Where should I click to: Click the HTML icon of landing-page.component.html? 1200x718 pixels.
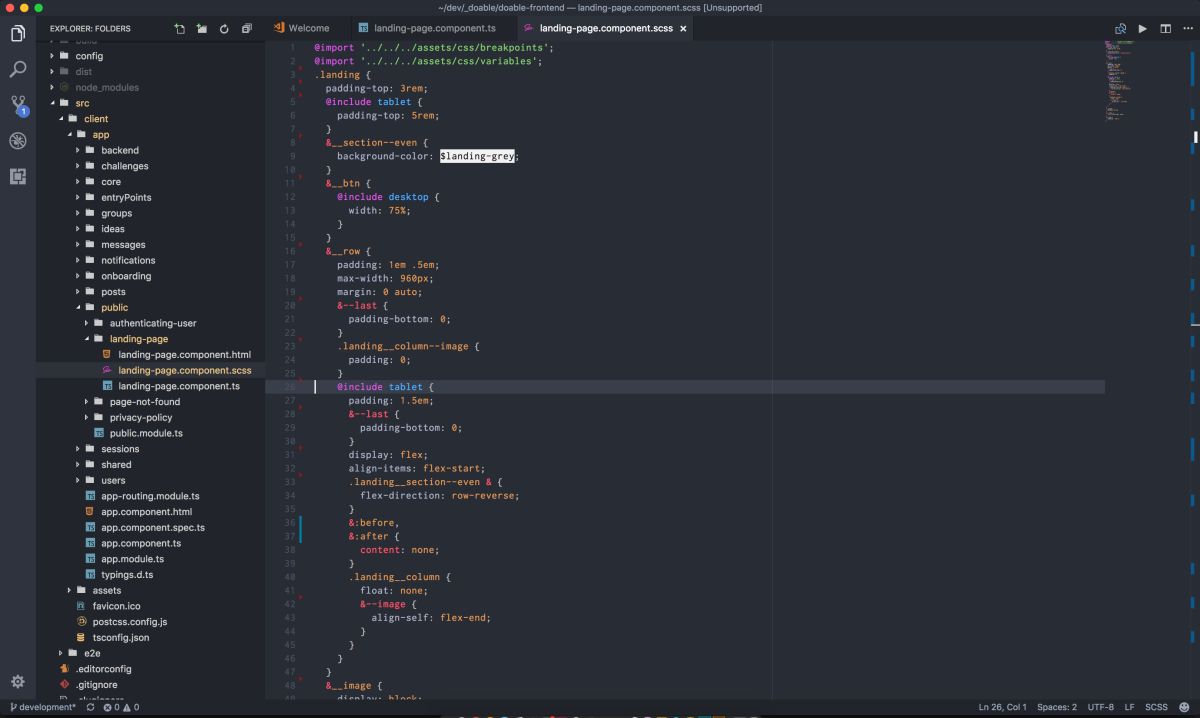[107, 355]
